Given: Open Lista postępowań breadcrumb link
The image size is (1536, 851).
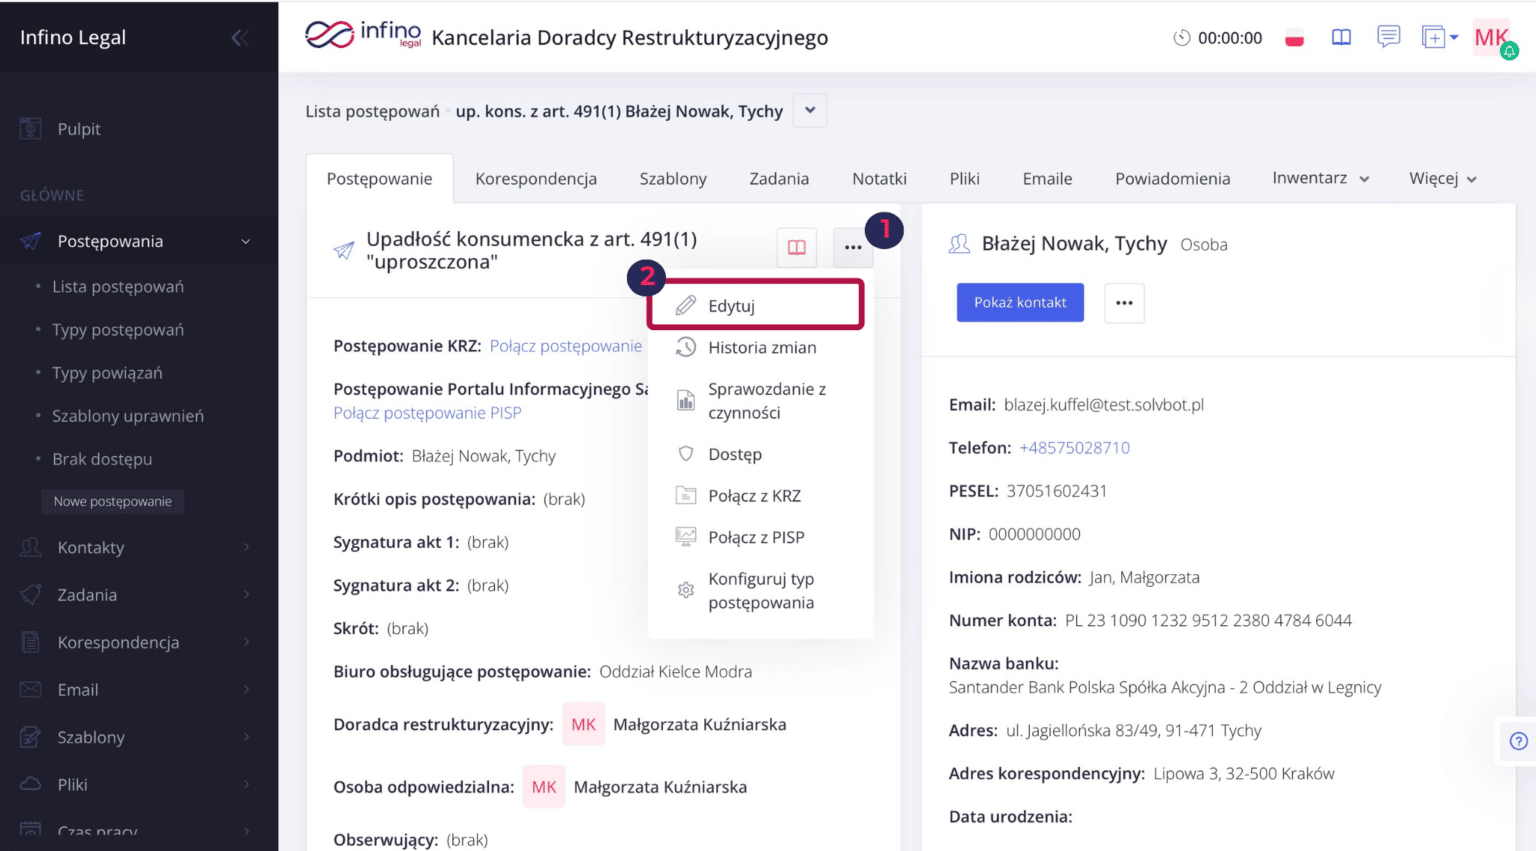Looking at the screenshot, I should (372, 111).
